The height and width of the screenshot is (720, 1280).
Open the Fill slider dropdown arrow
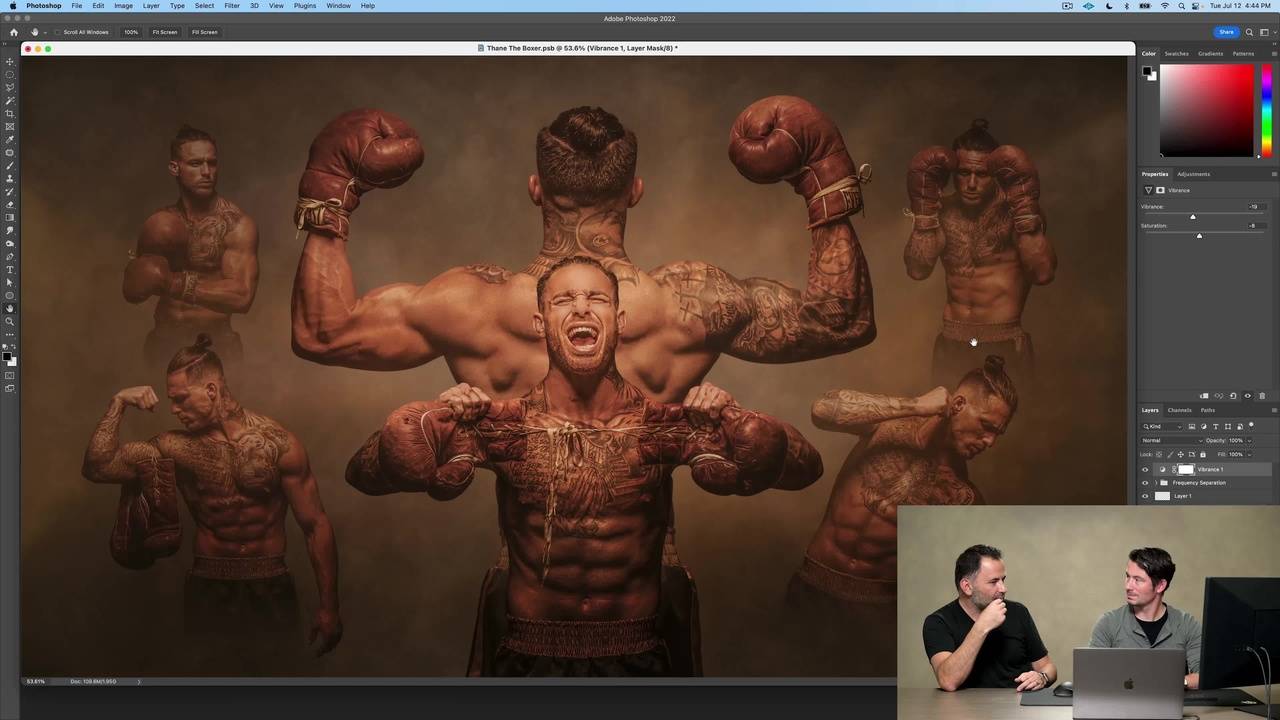[x=1249, y=455]
